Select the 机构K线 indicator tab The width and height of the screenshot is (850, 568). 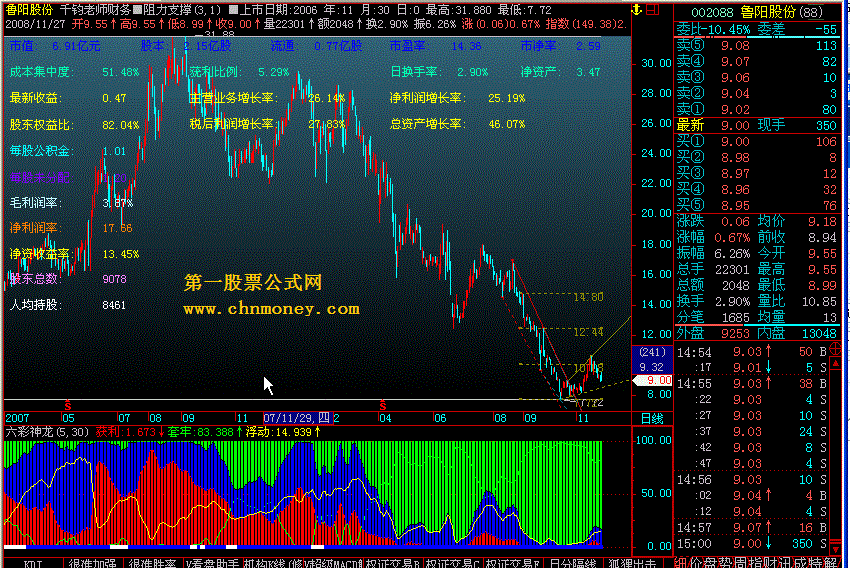[273, 564]
